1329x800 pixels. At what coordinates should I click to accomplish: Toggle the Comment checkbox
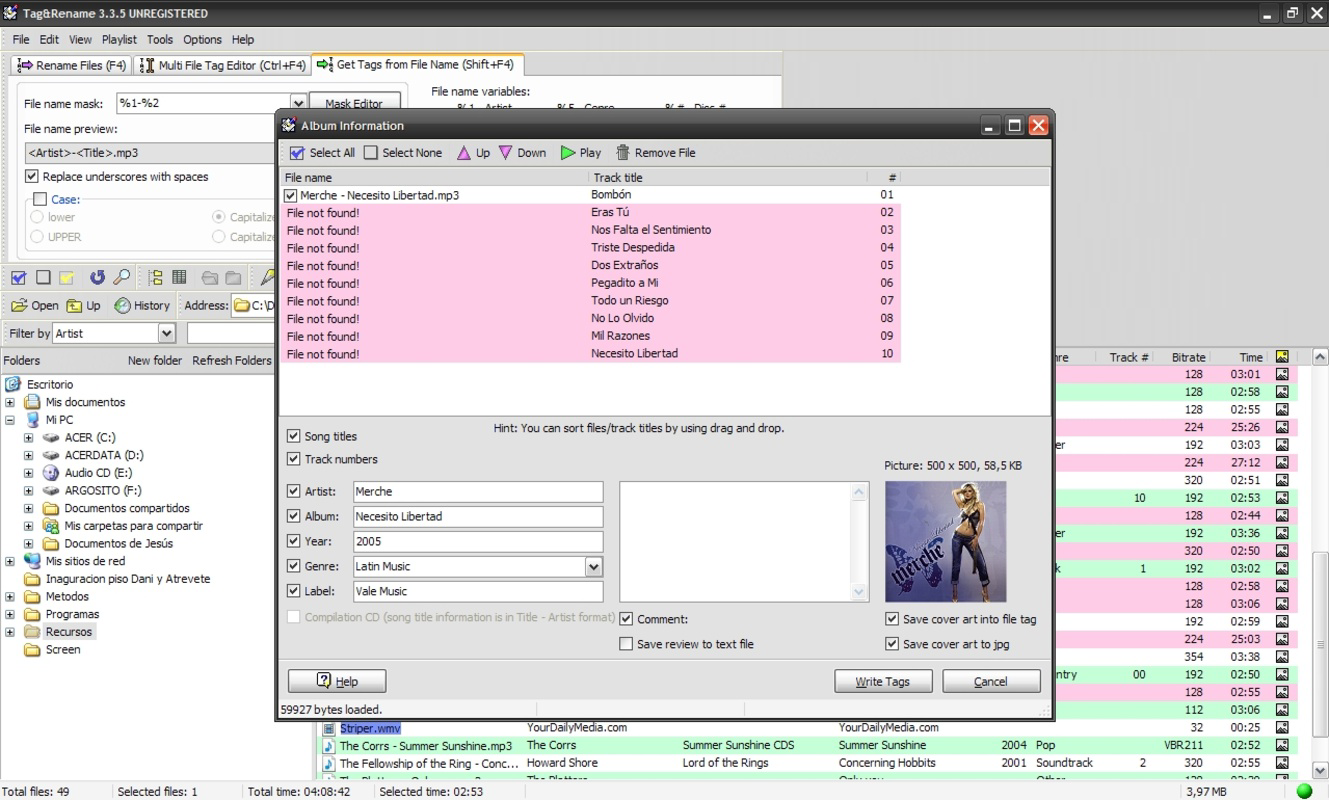tap(626, 619)
